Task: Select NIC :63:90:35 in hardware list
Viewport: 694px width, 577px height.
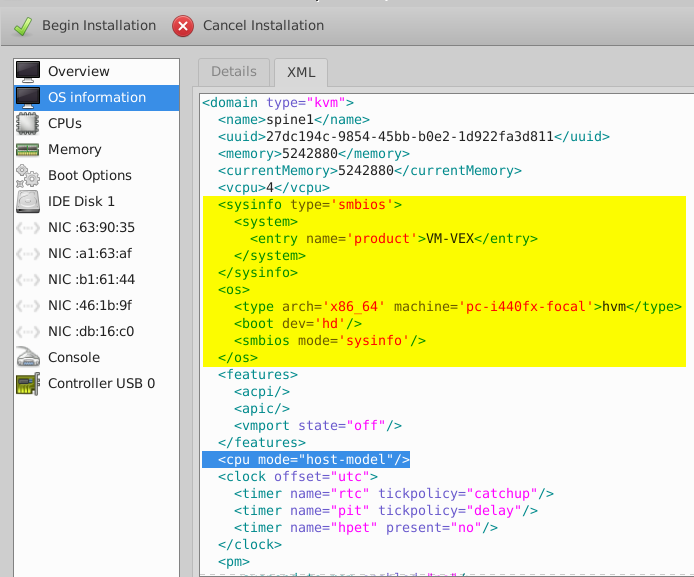Action: 91,228
